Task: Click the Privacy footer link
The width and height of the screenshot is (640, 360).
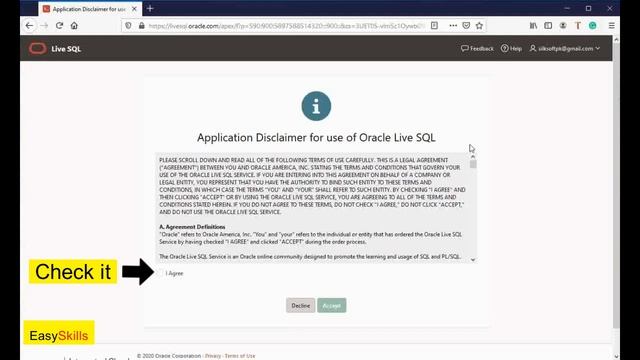Action: coord(213,356)
